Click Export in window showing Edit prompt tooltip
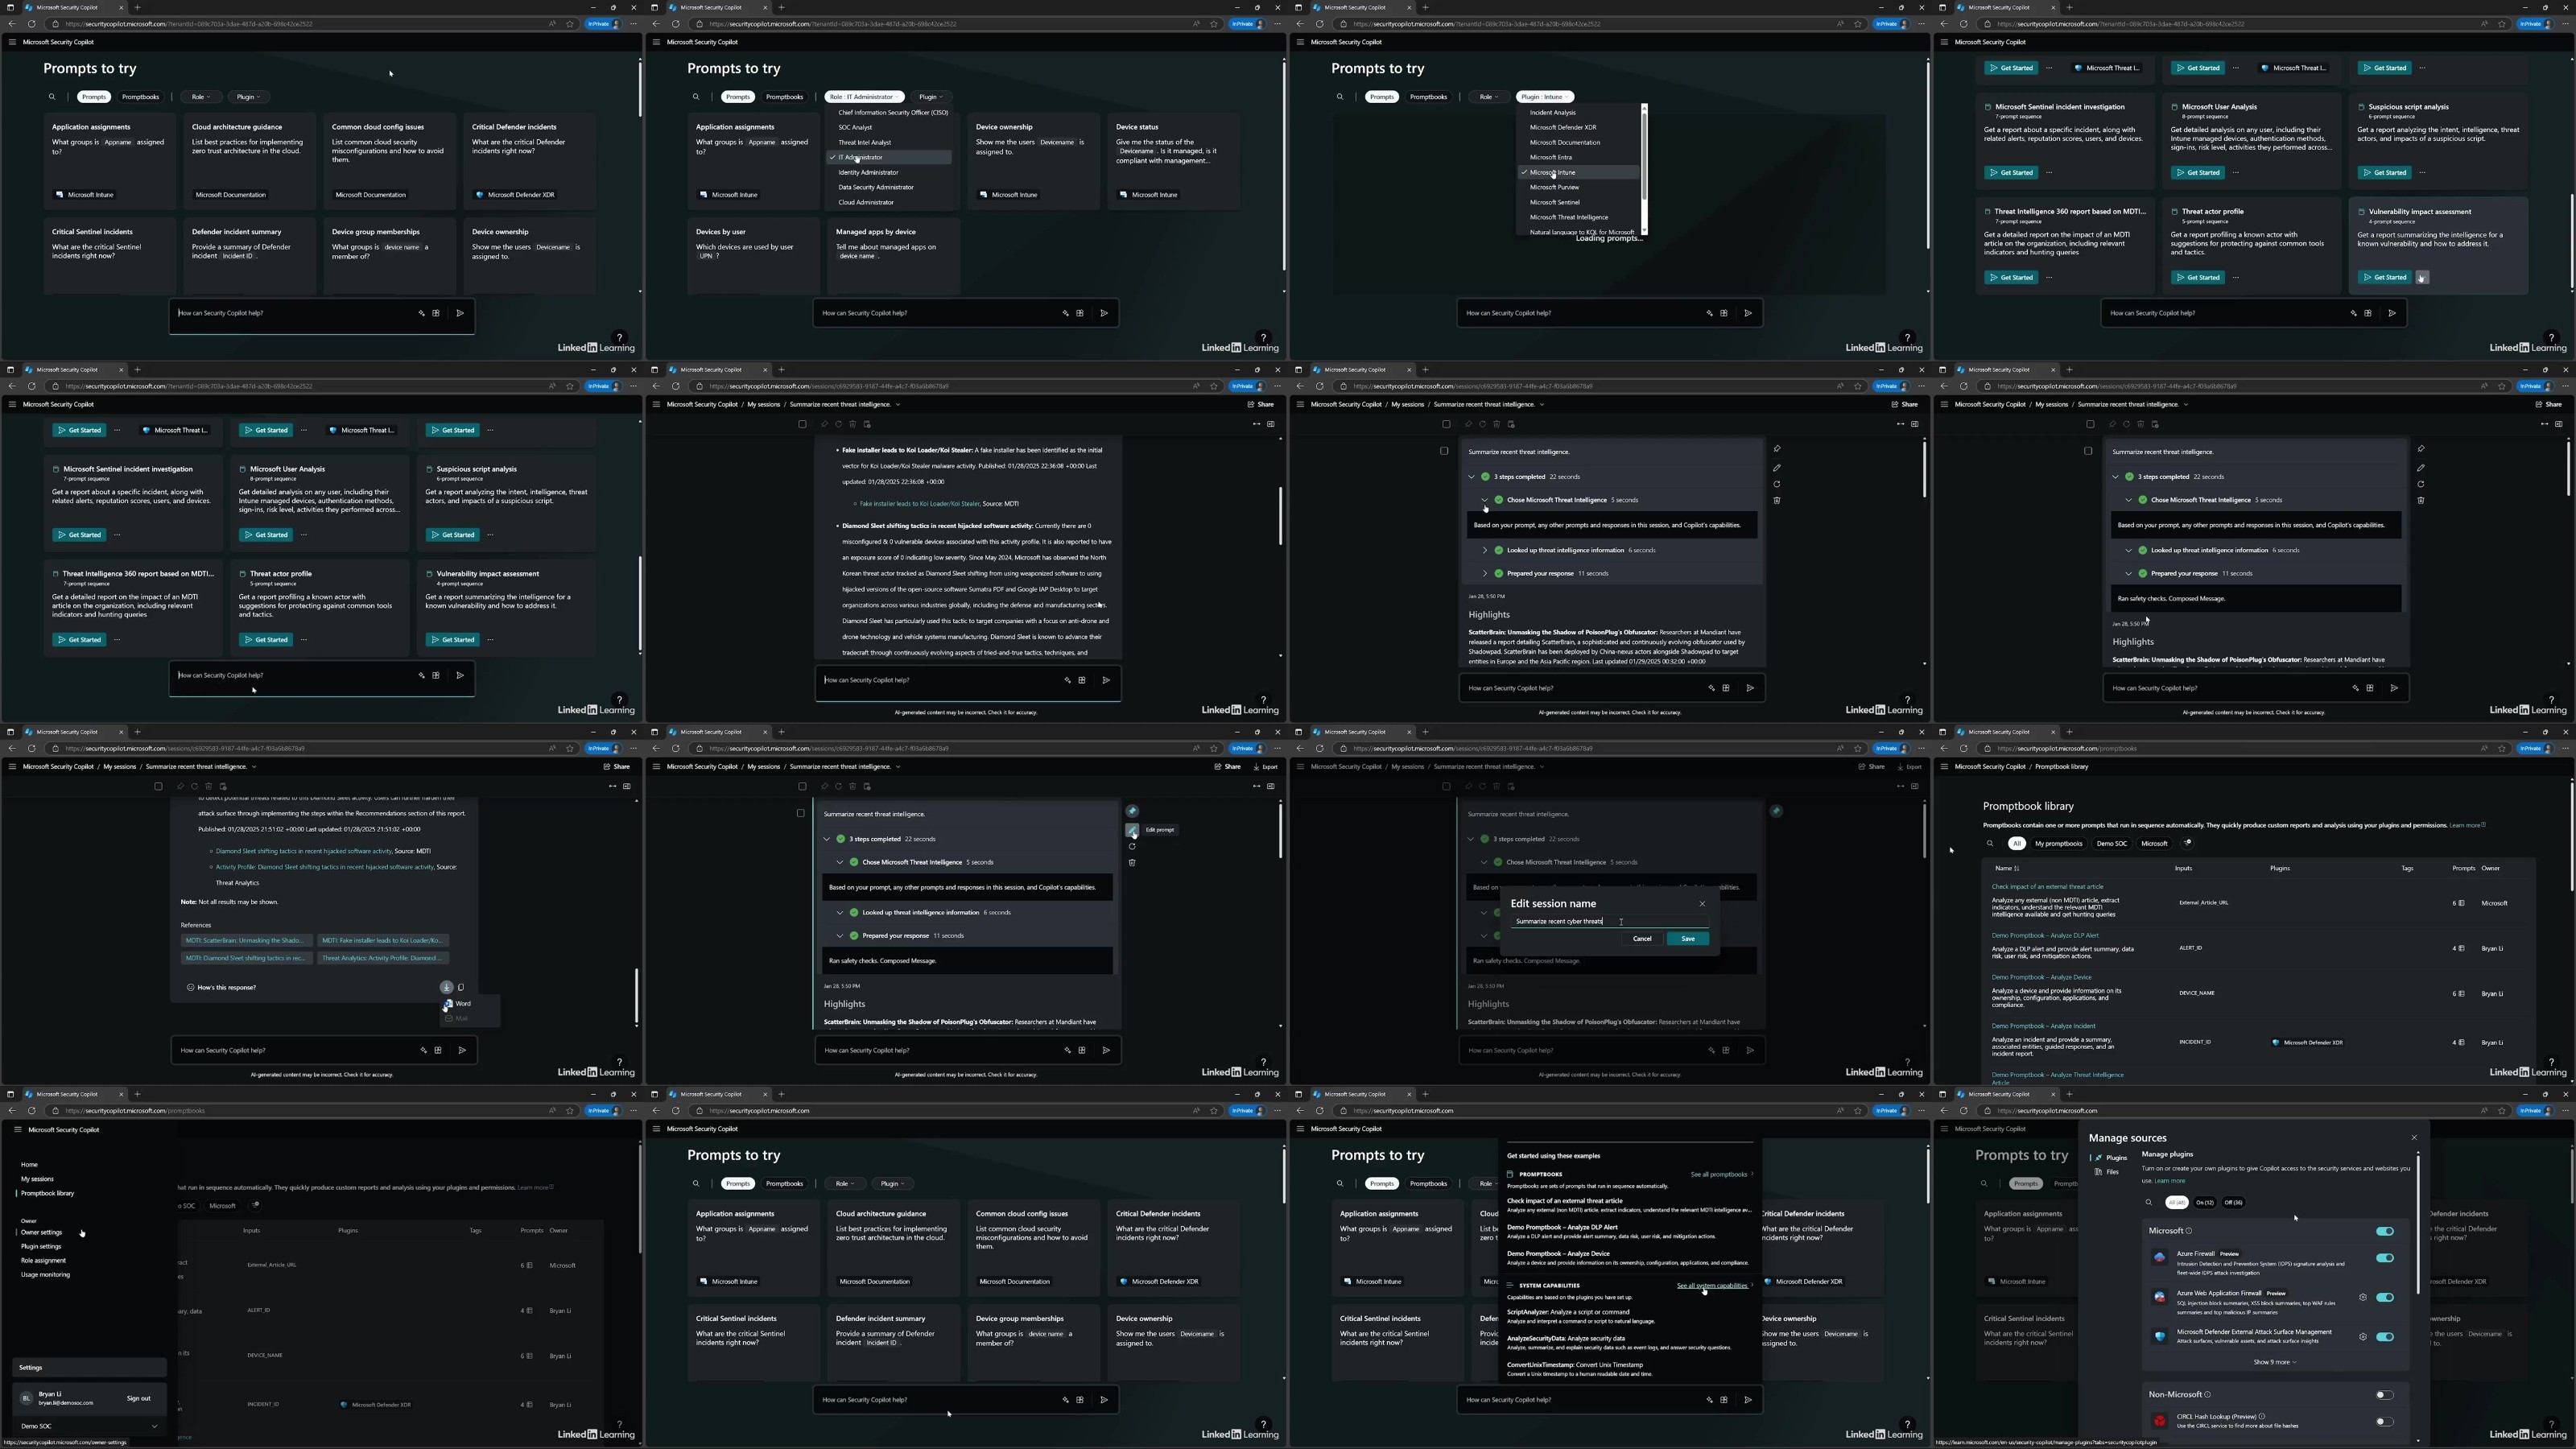This screenshot has width=2576, height=1449. click(1265, 767)
